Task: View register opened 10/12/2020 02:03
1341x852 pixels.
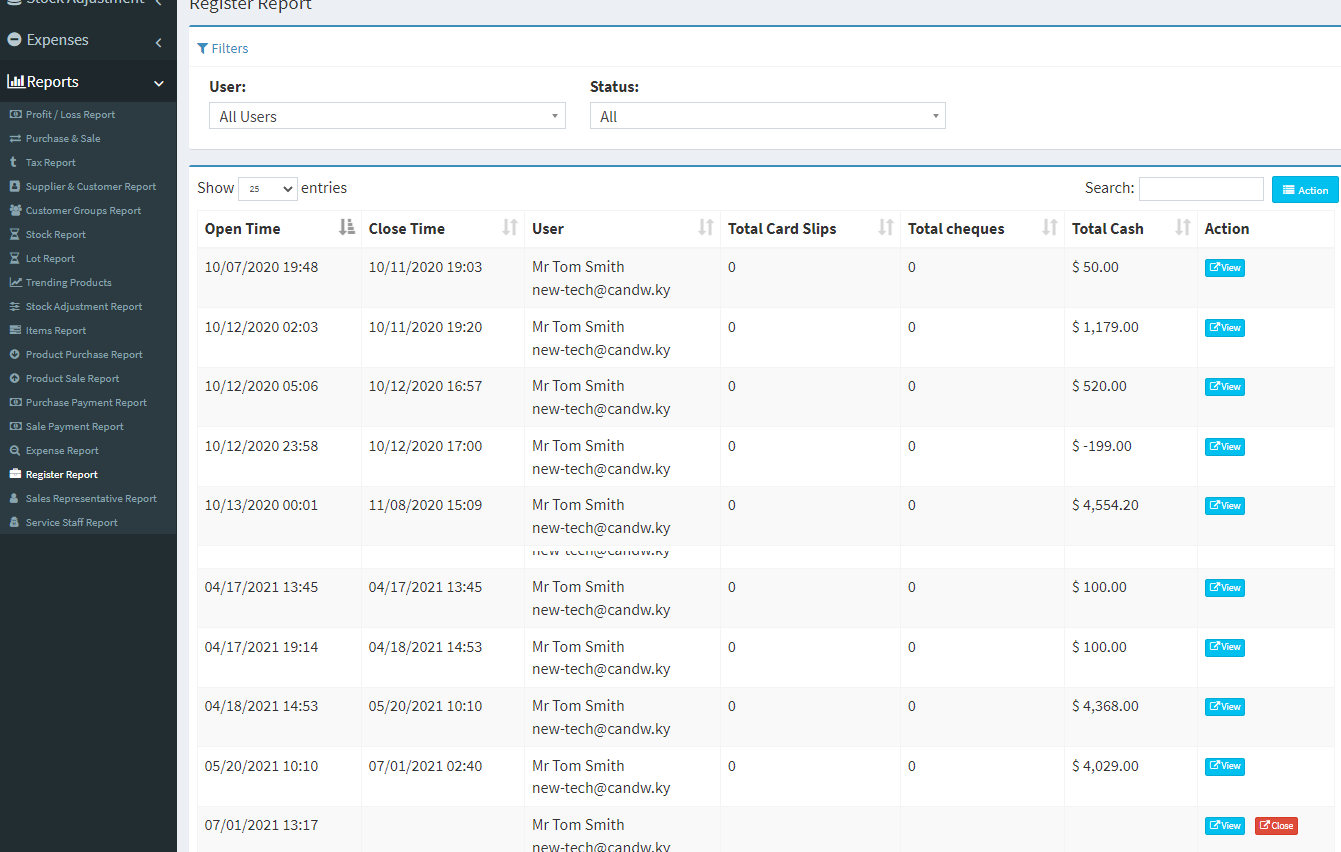Action: (x=1225, y=327)
